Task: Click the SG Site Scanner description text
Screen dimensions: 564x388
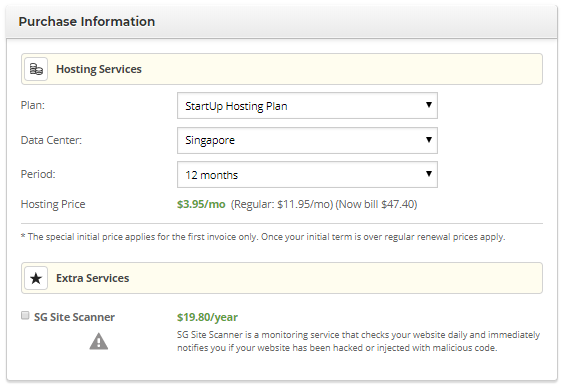Action: click(x=358, y=341)
